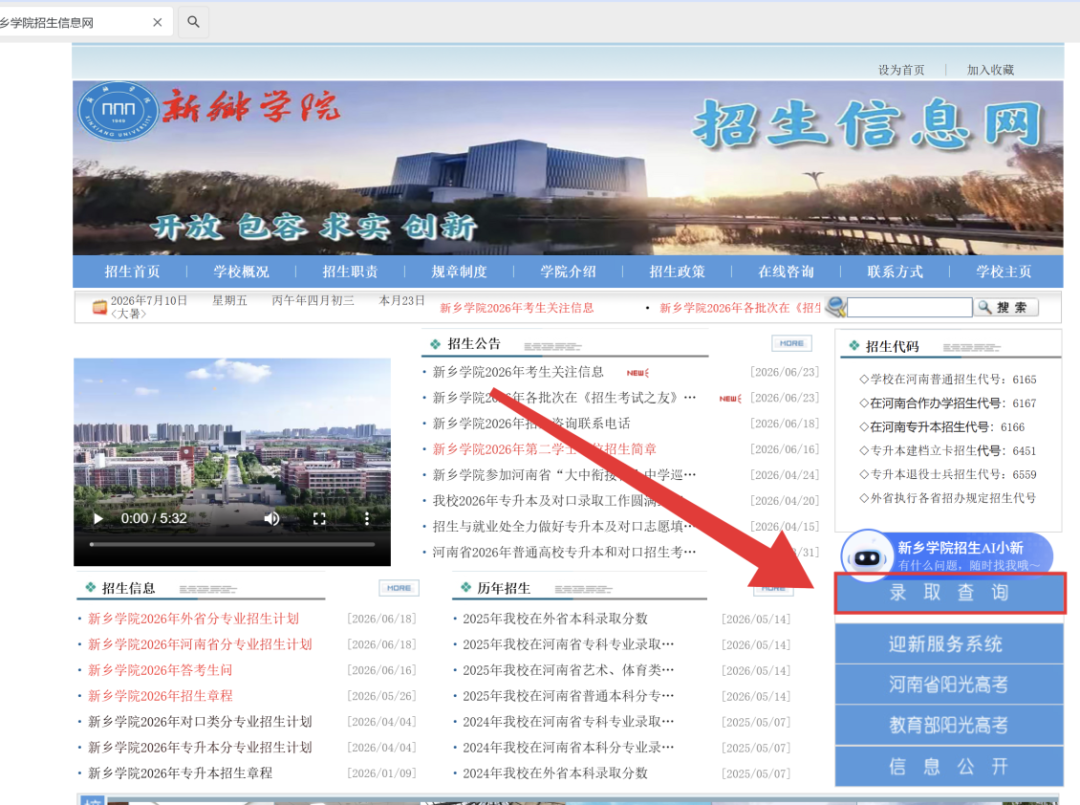Click 学校在河南普通招生代号：6165 text
The height and width of the screenshot is (805, 1080).
948,379
